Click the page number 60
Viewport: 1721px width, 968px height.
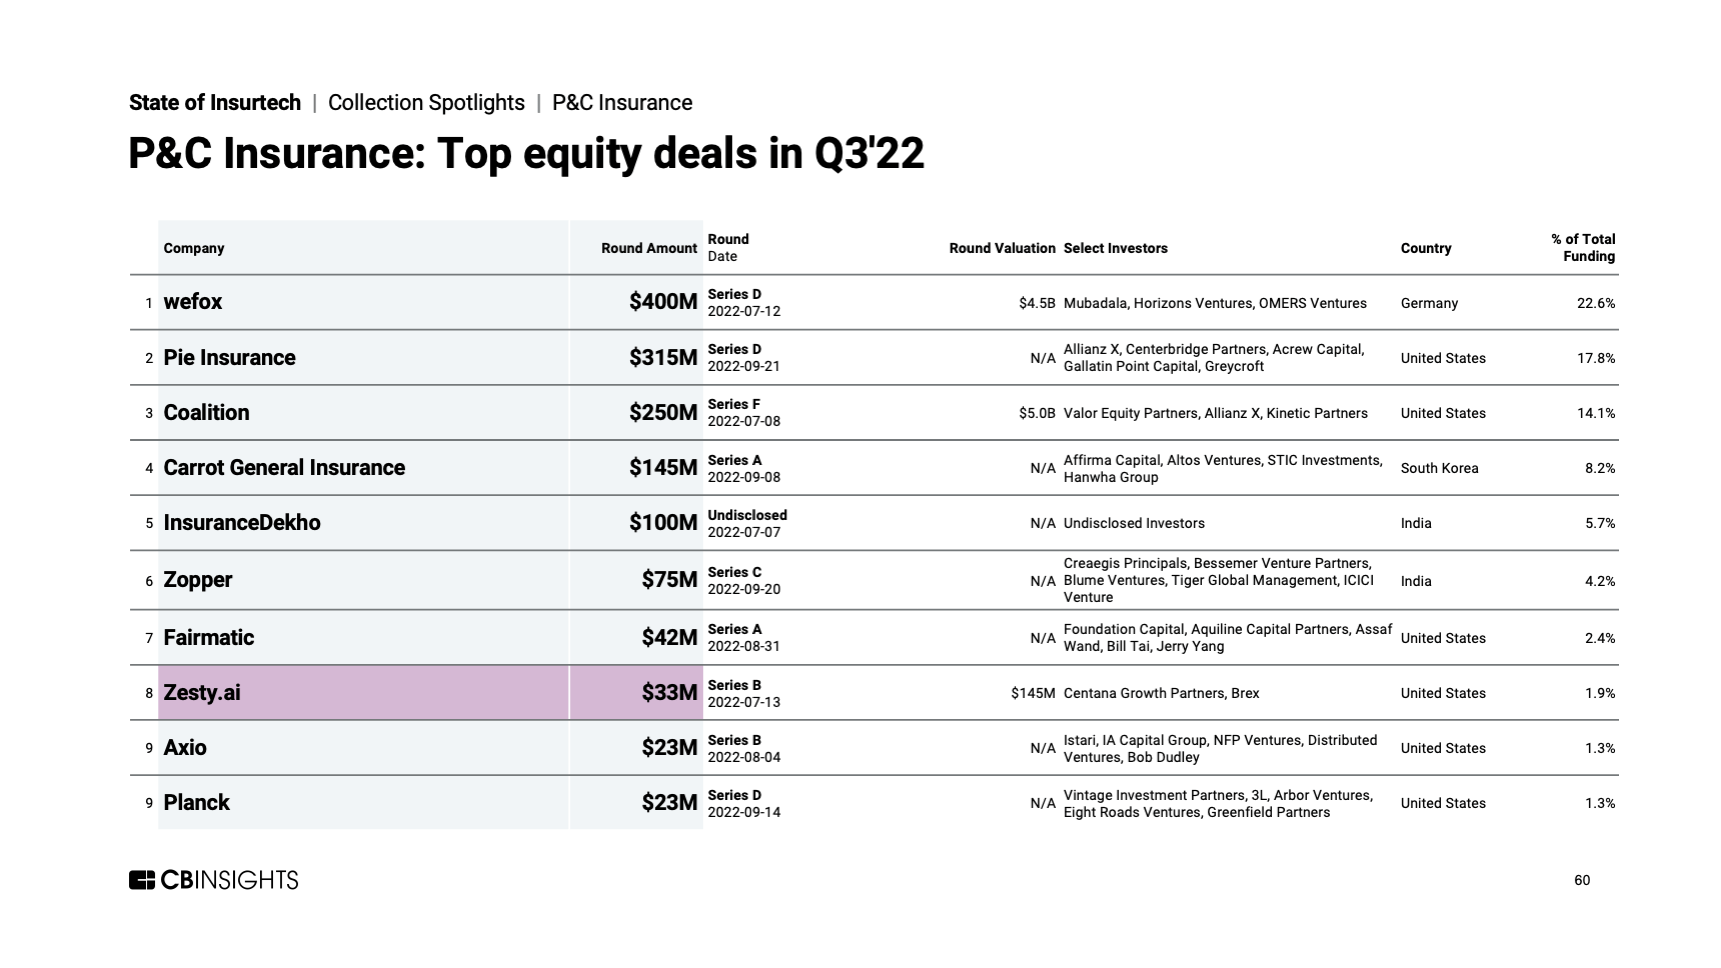[1582, 880]
